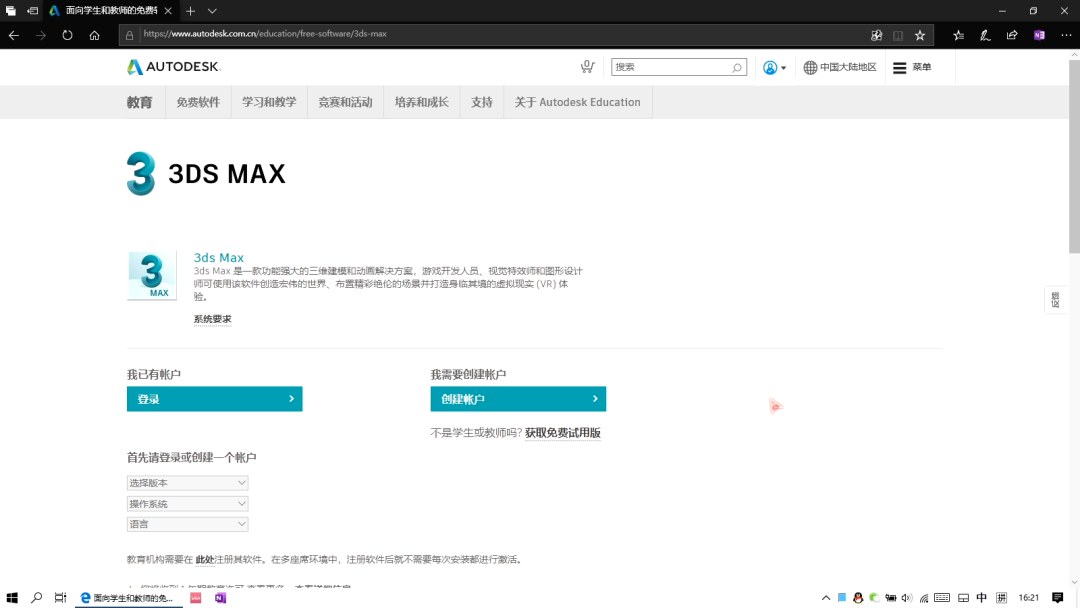The image size is (1080, 608).
Task: Open the favorites hub list icon
Action: [959, 35]
